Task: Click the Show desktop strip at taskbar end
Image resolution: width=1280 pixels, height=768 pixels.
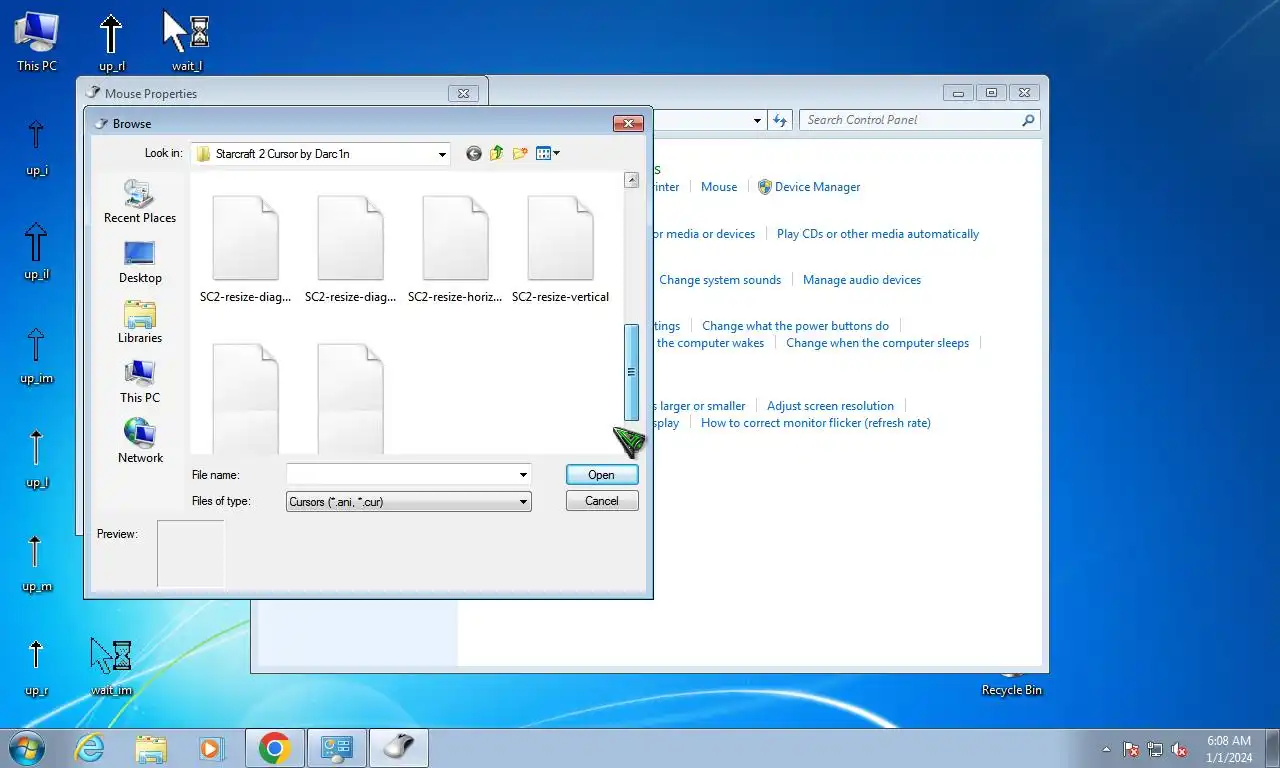Action: (1272, 748)
